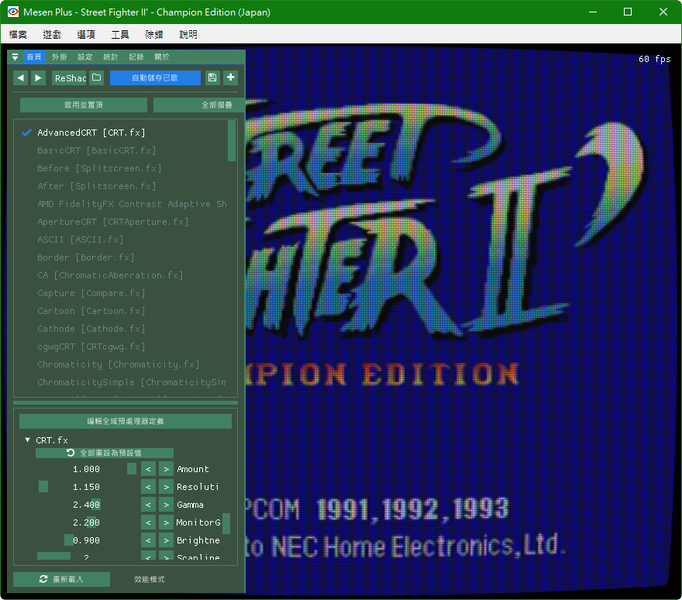Click 編輯全域預處理器定義 button
The width and height of the screenshot is (682, 600).
tap(125, 421)
